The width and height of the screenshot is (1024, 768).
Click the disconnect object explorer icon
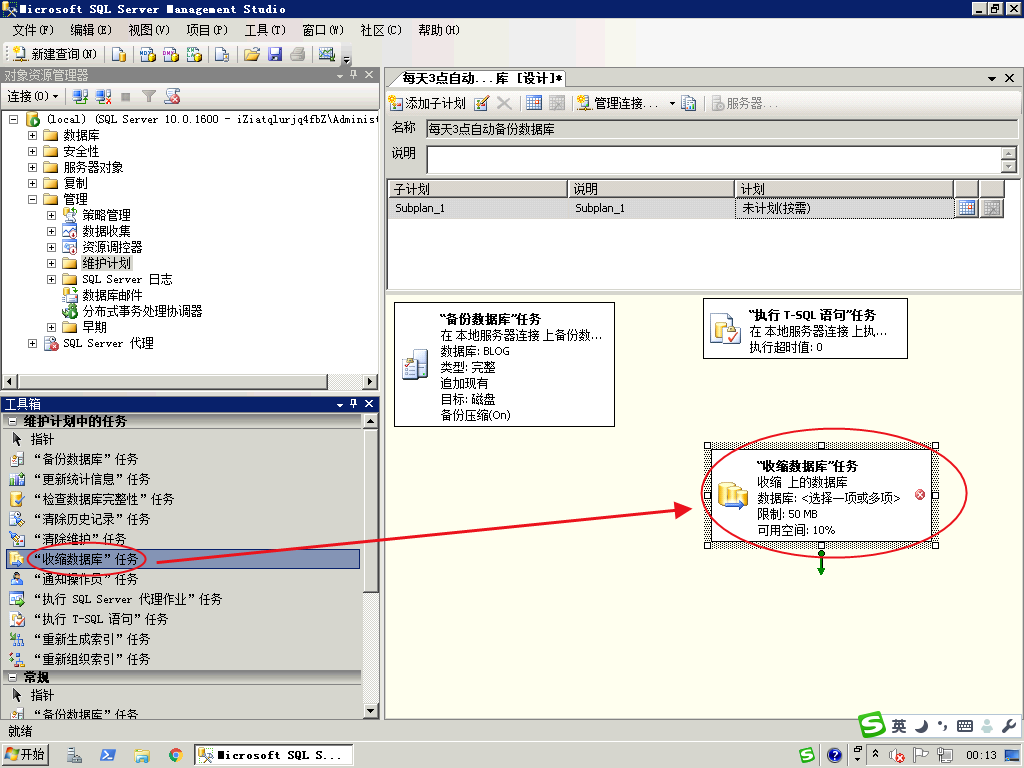[x=103, y=97]
